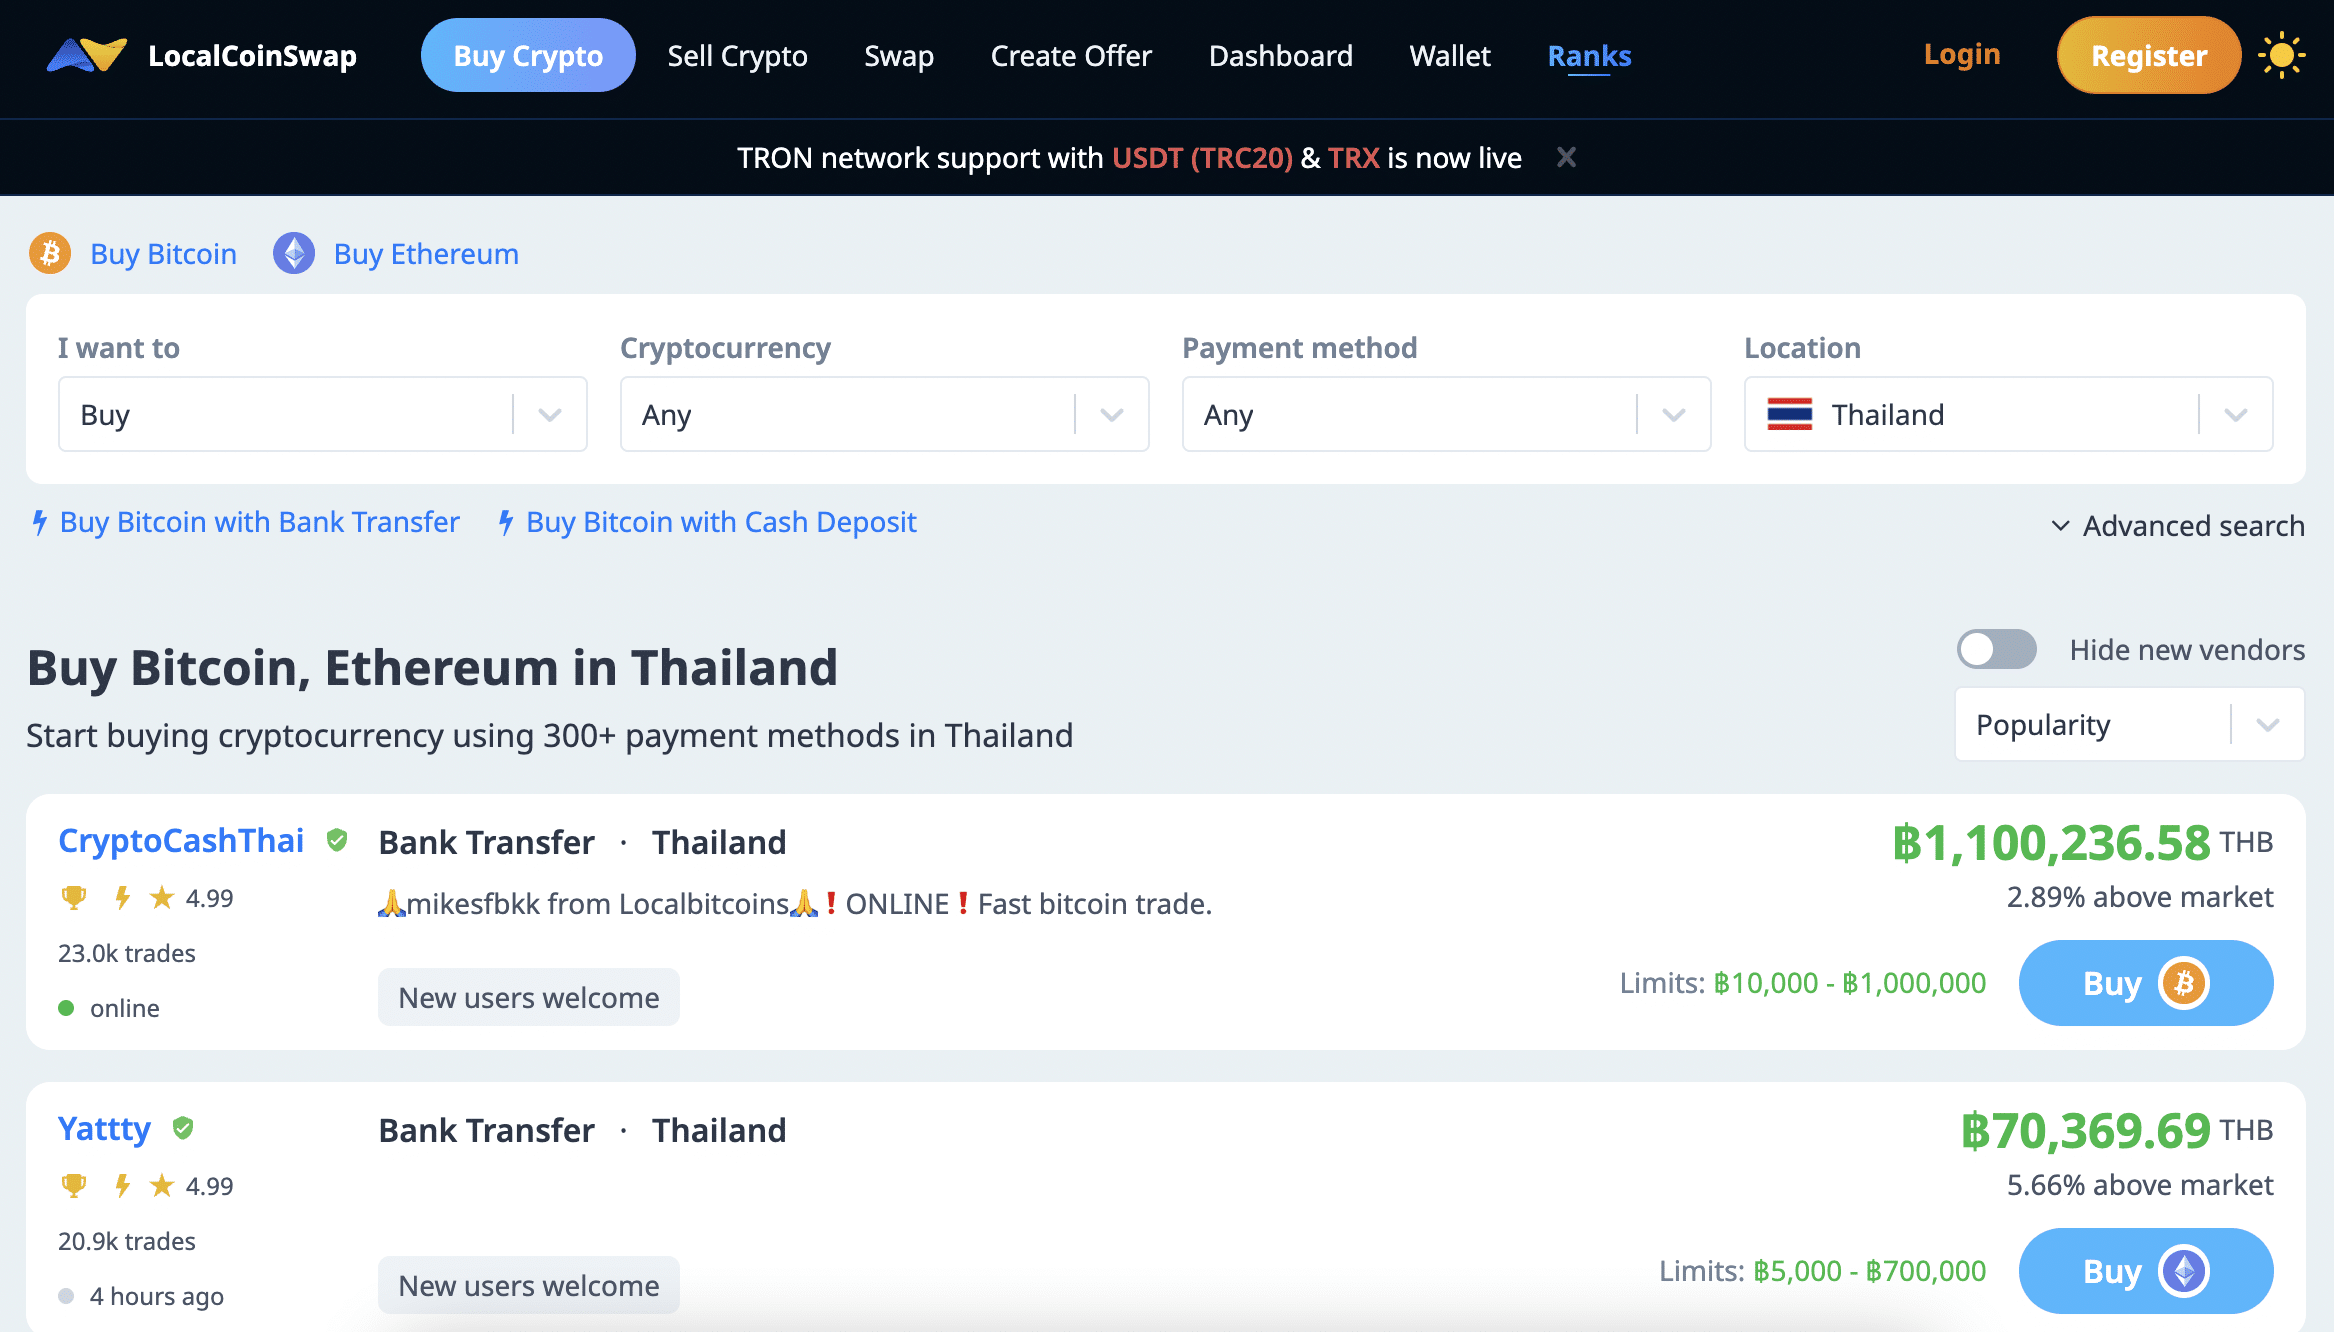Click the ฿70,369.69 THB price
The image size is (2334, 1332).
point(2116,1130)
